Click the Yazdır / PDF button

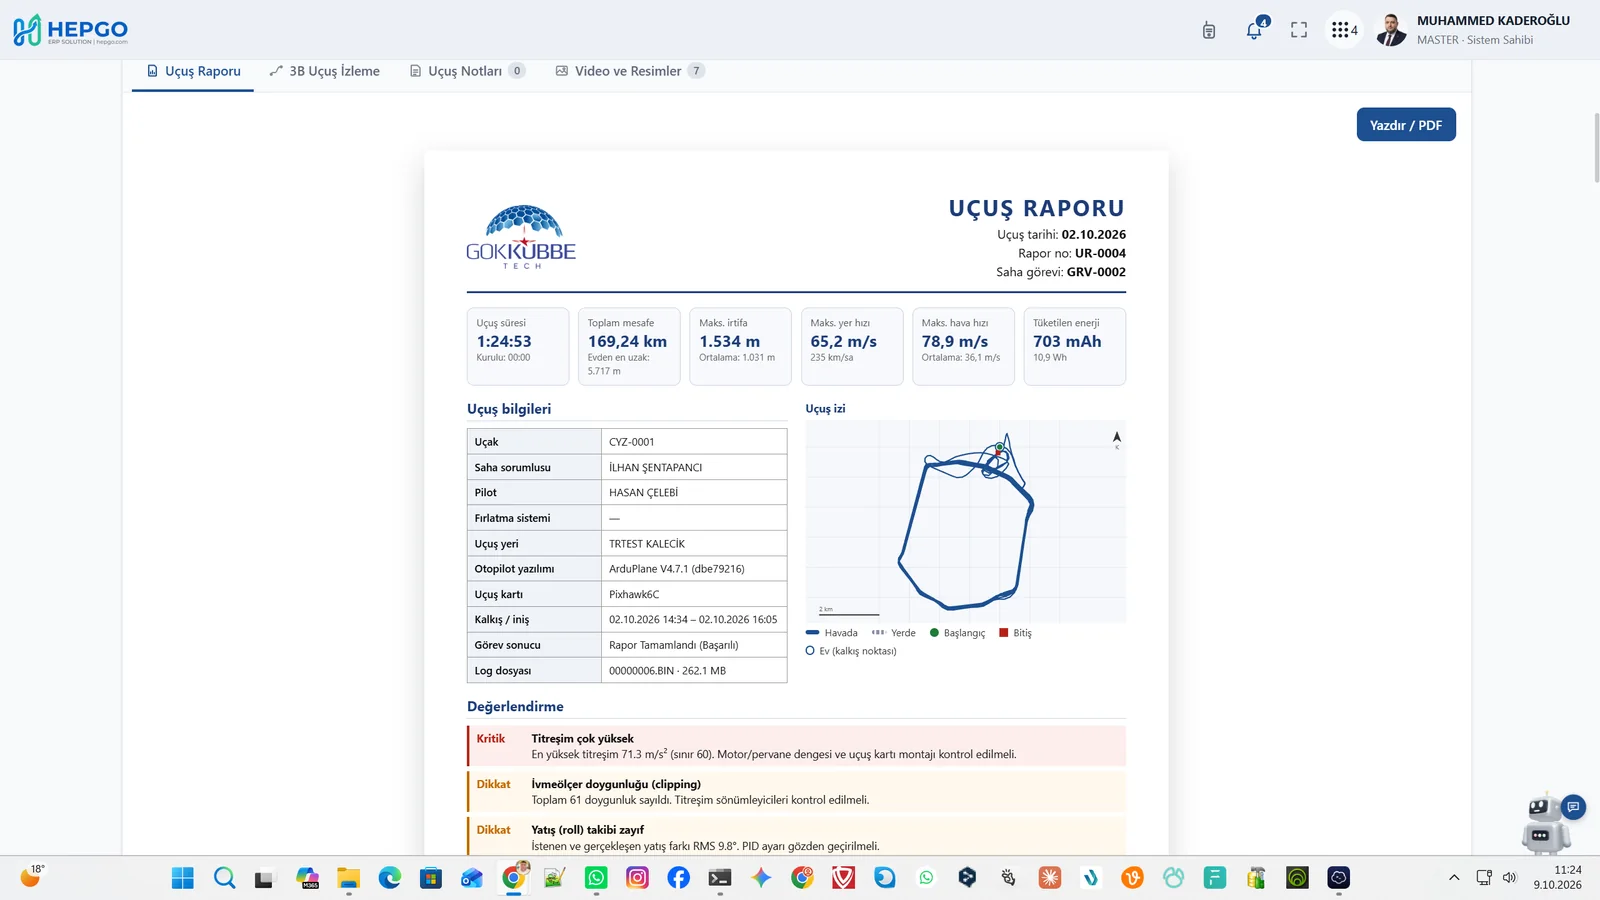click(x=1406, y=125)
